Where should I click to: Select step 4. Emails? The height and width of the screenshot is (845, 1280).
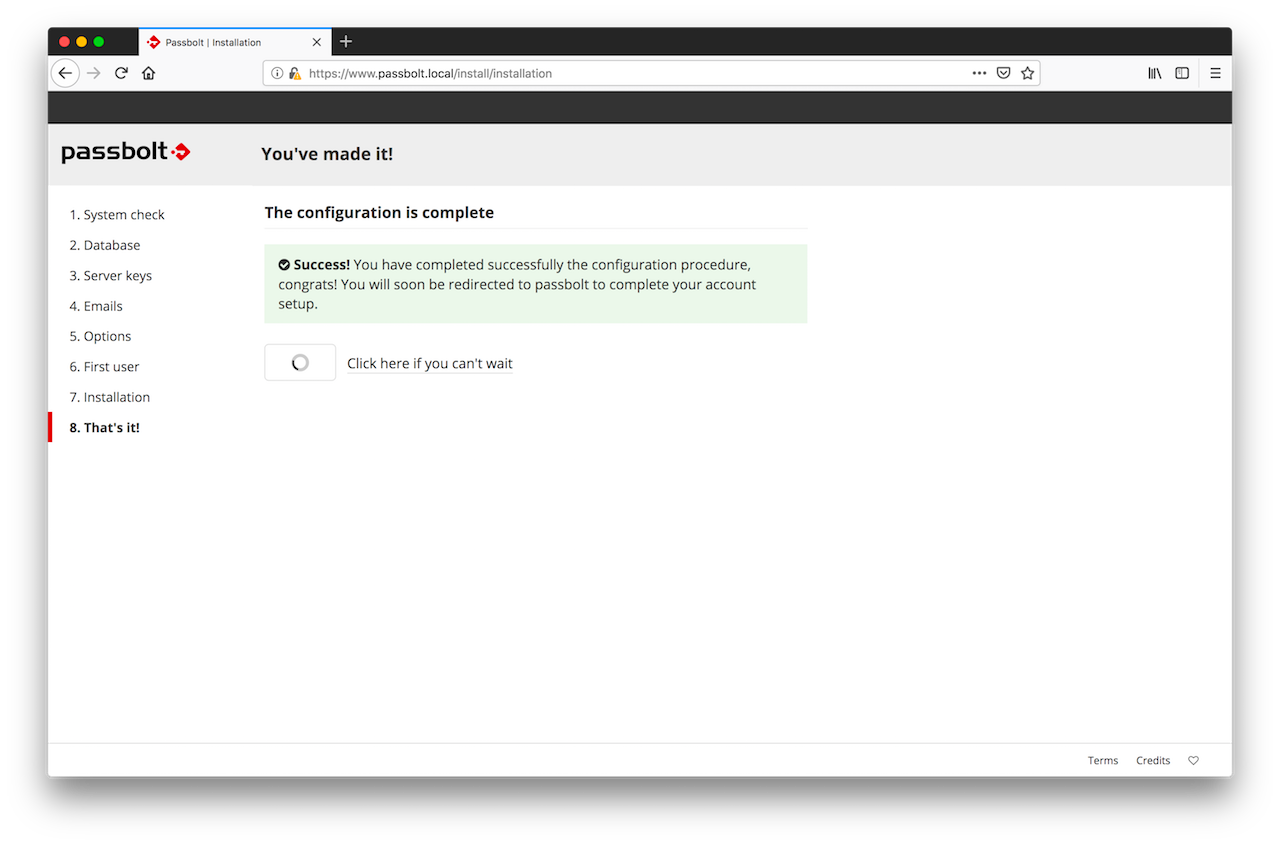pos(96,306)
